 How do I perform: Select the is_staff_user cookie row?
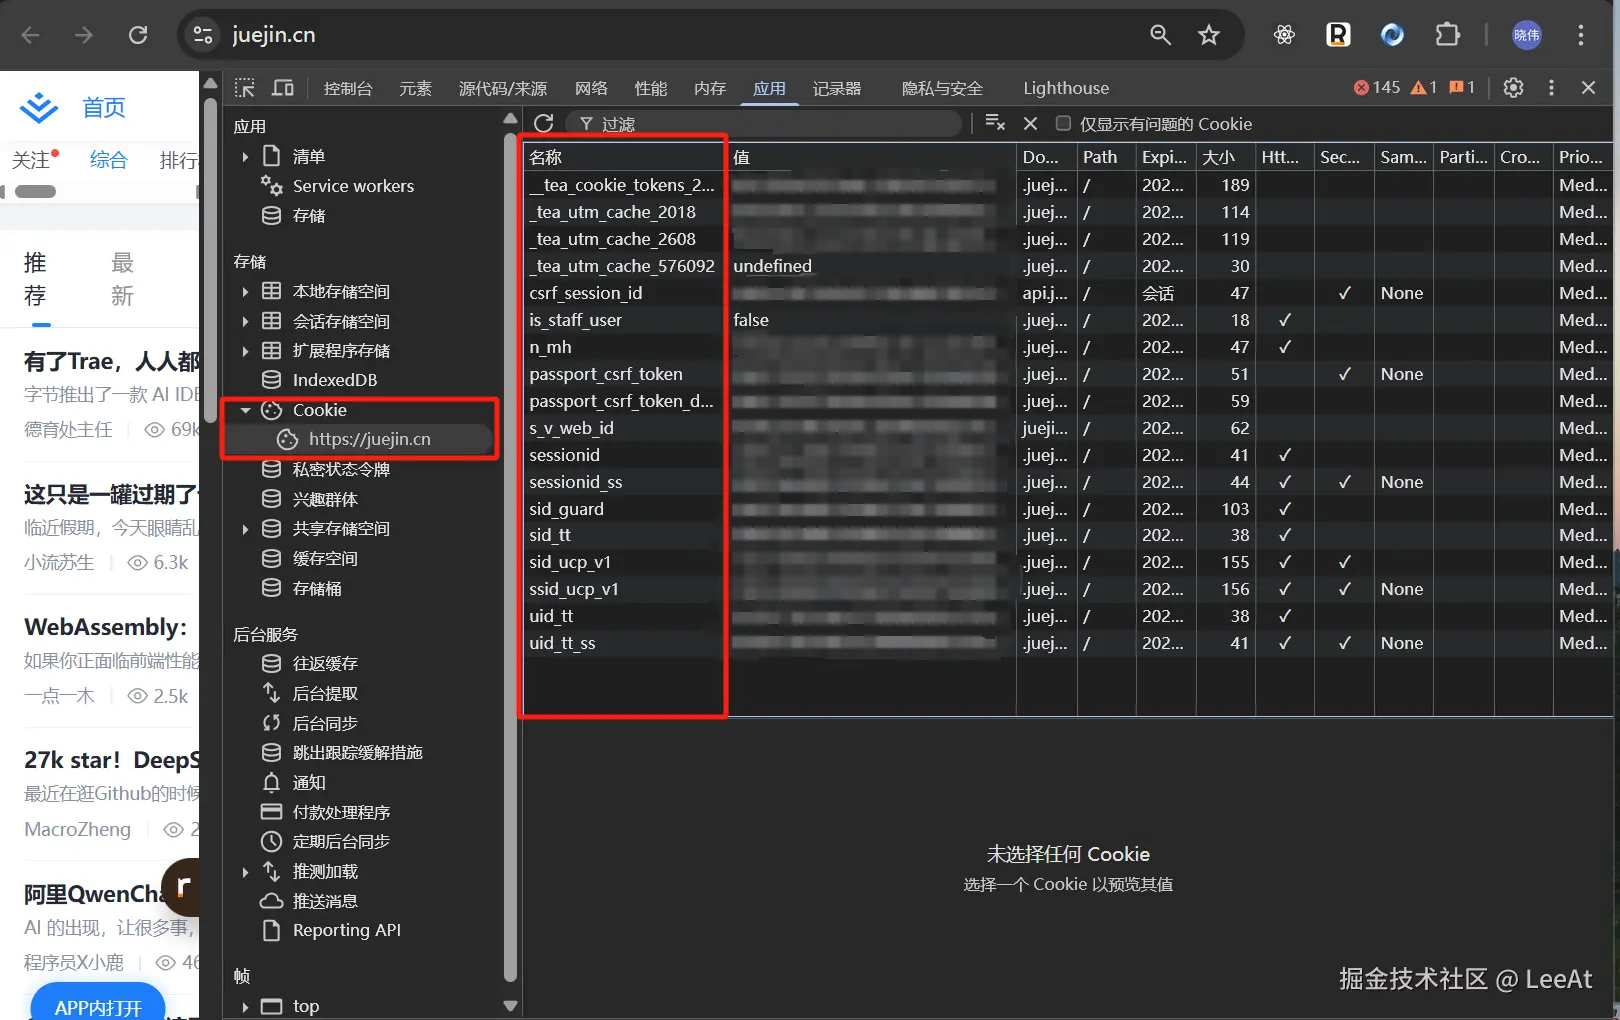tap(1067, 320)
